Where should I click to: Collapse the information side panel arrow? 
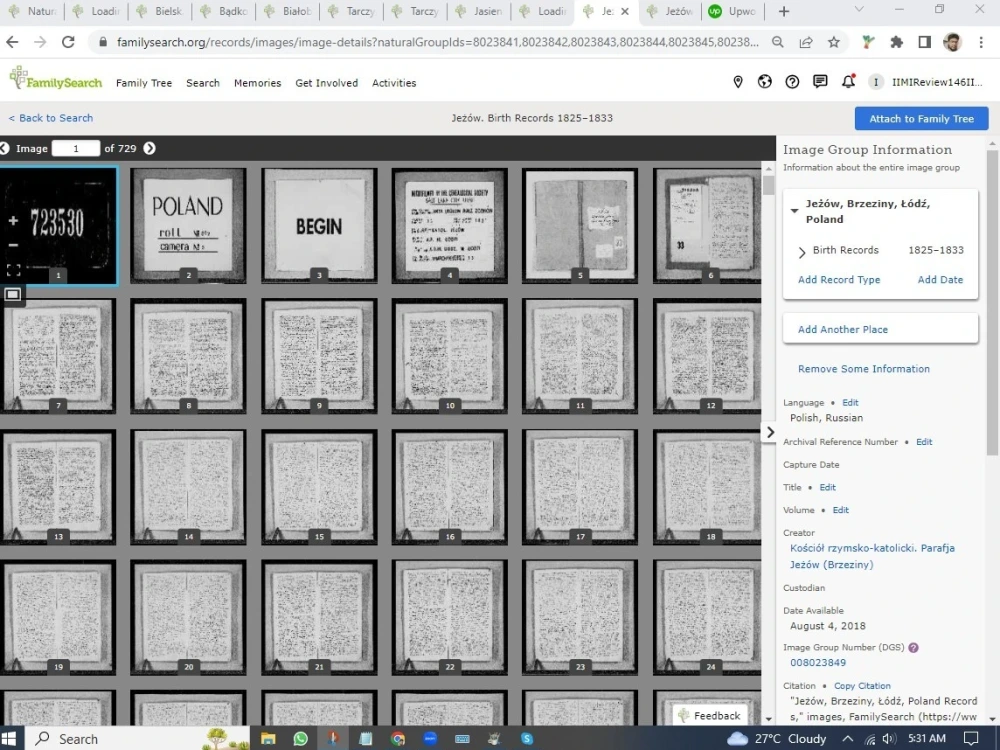tap(770, 432)
